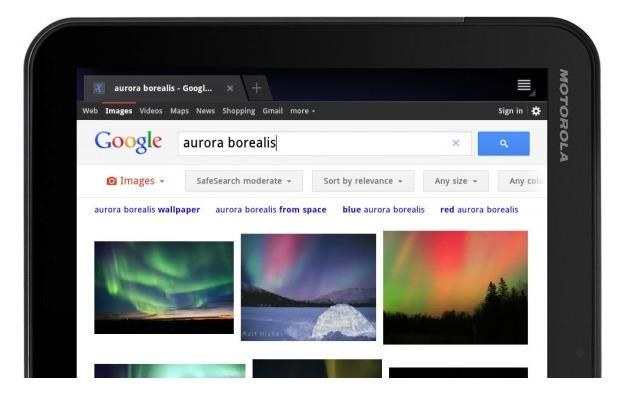625x415 pixels.
Task: Select aurora borealis wallpaper suggestion
Action: click(147, 210)
